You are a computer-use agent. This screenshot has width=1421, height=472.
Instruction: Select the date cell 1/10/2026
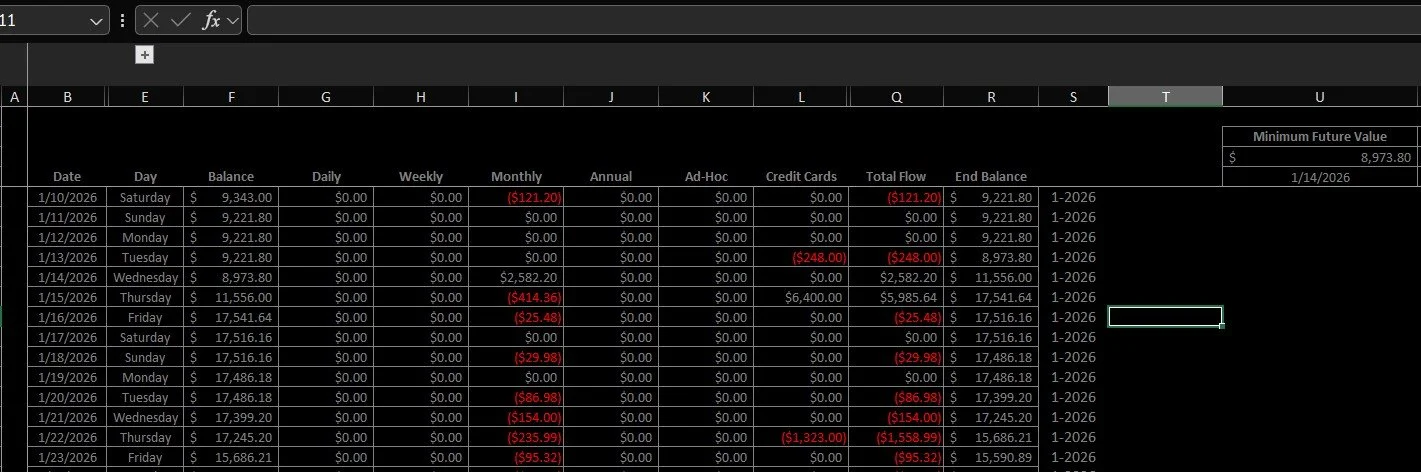point(67,197)
